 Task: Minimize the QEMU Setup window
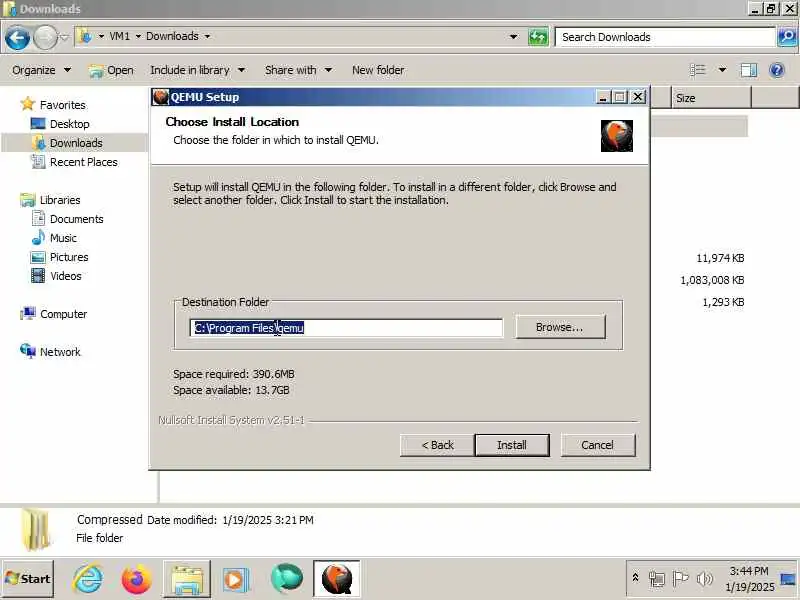pyautogui.click(x=603, y=97)
